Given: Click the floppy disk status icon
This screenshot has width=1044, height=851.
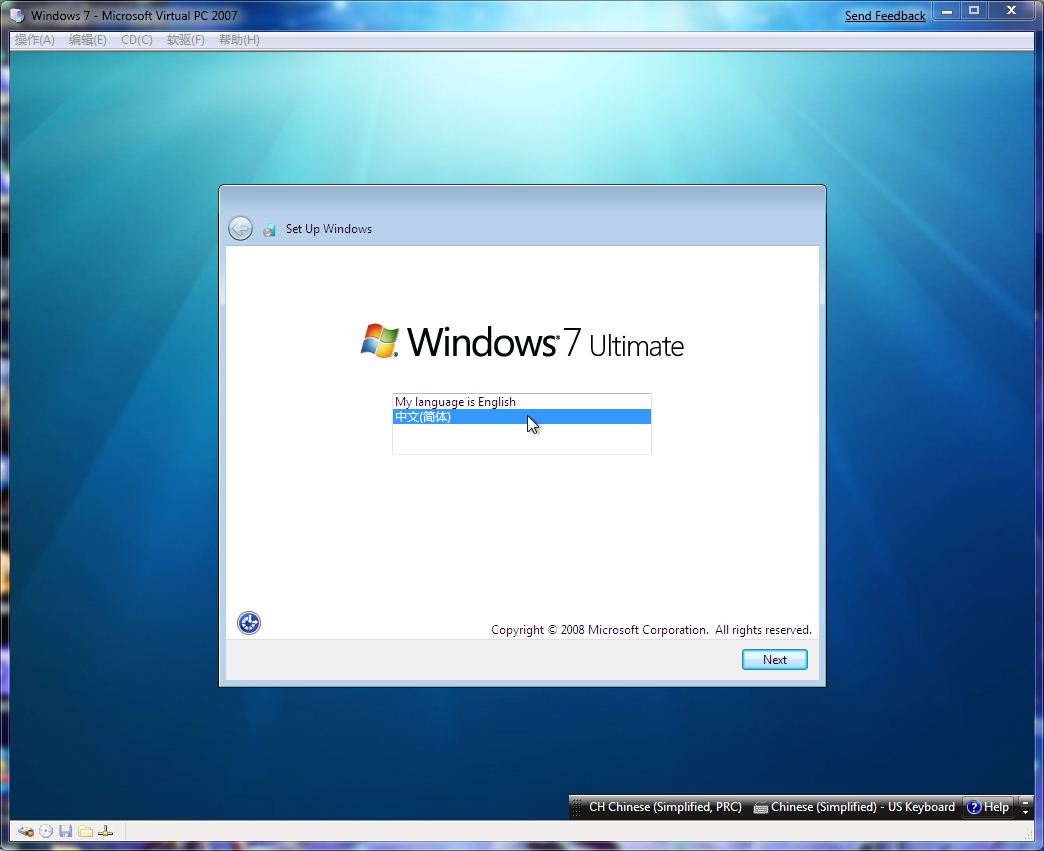Looking at the screenshot, I should [65, 831].
